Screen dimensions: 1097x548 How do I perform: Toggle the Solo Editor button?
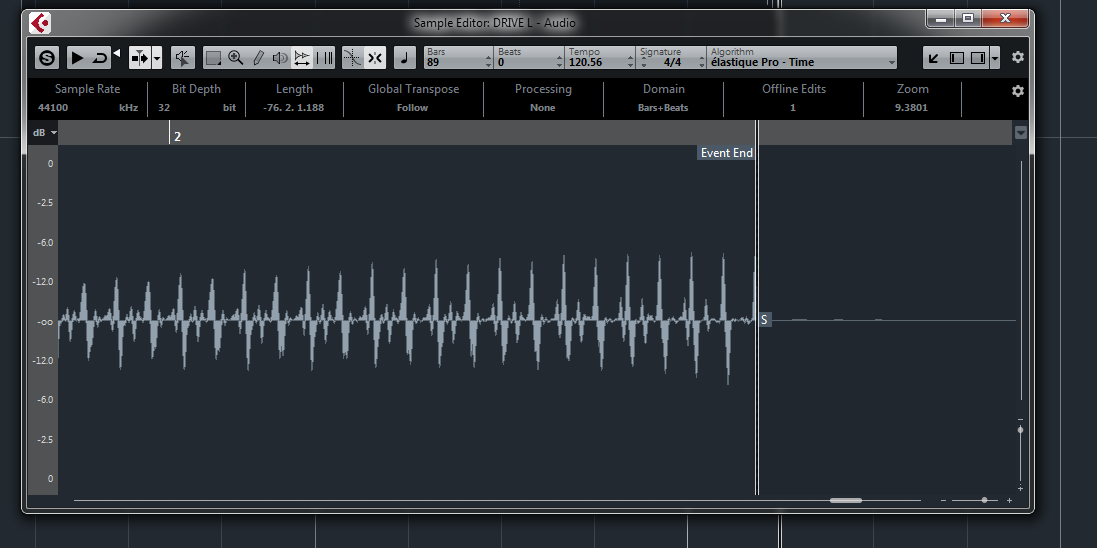47,57
